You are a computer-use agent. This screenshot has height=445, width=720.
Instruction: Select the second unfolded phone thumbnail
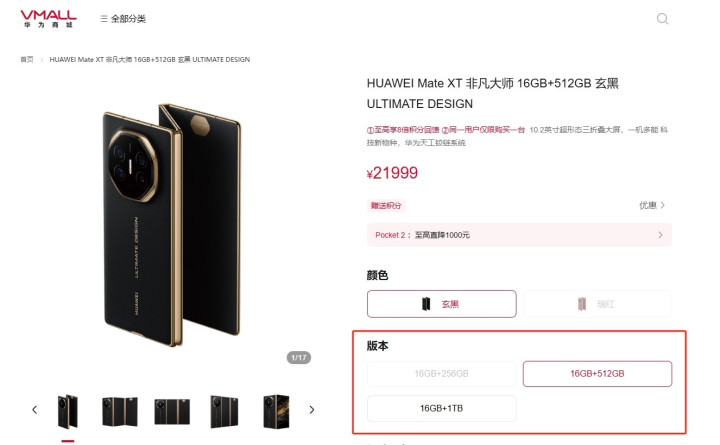coord(120,411)
